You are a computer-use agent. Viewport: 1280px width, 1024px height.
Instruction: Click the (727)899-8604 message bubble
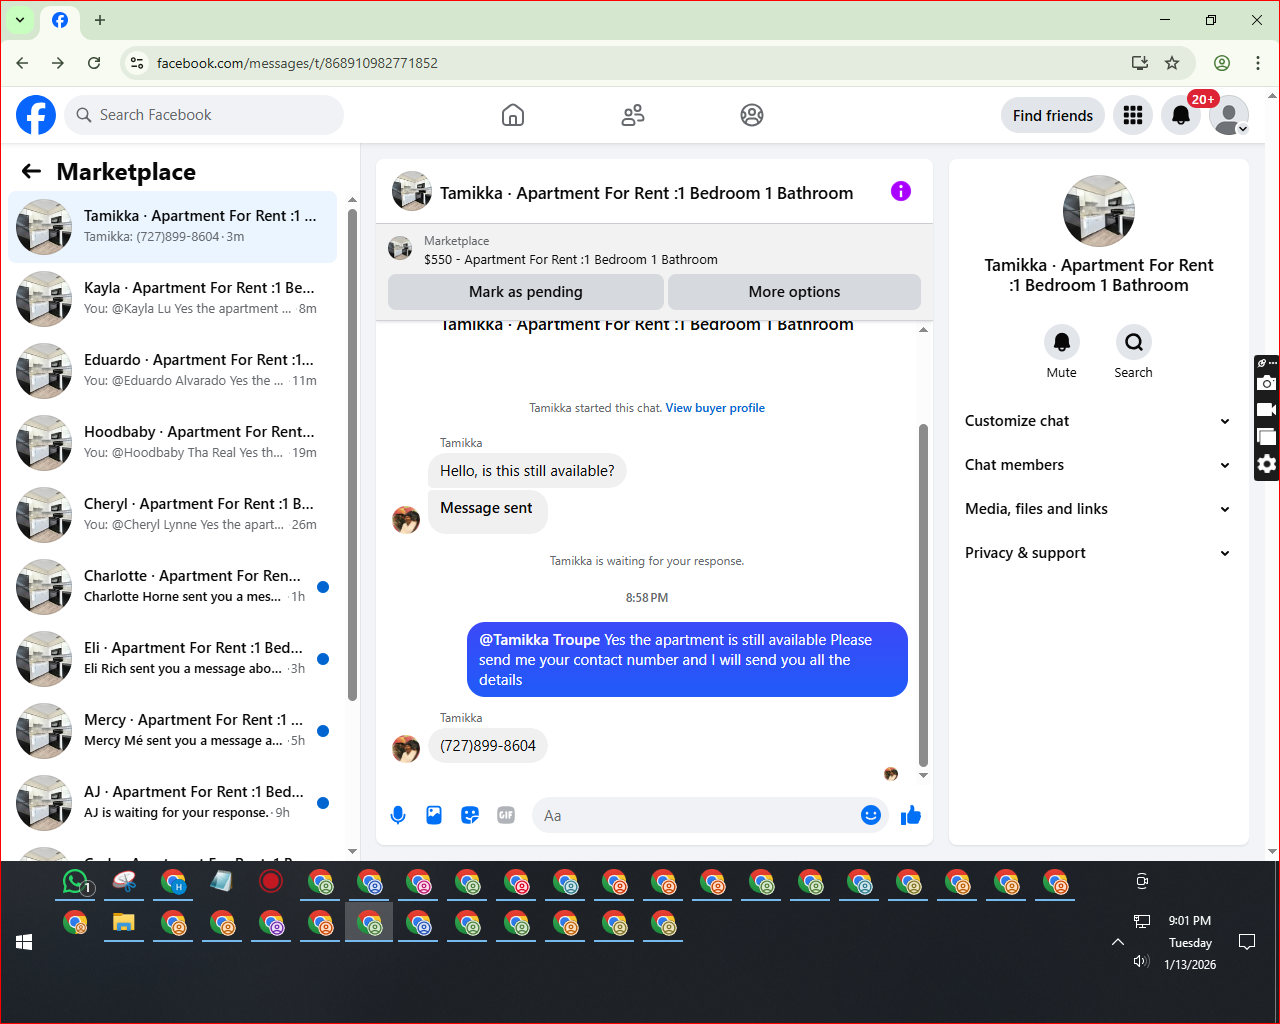(488, 746)
